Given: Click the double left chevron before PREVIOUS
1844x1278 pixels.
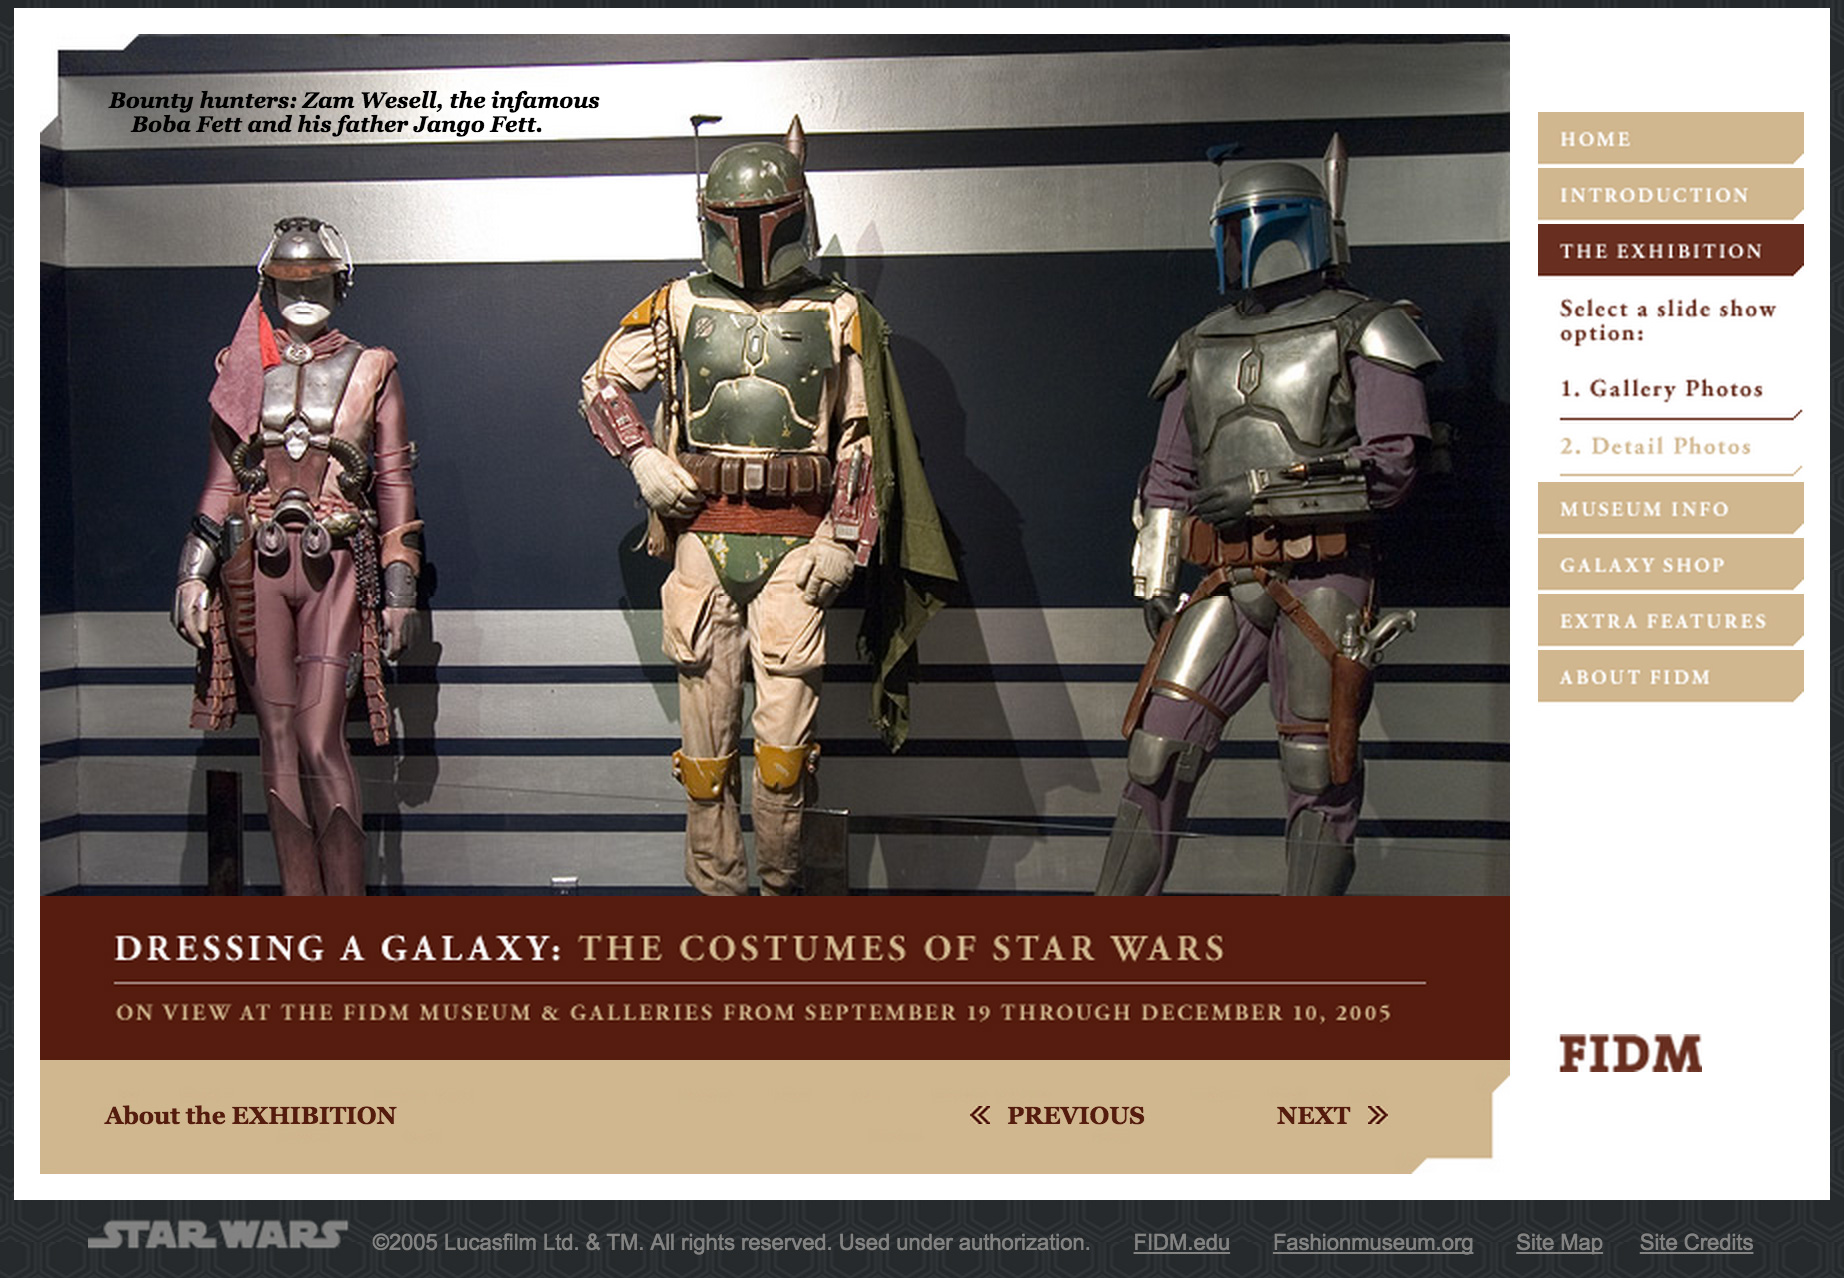Looking at the screenshot, I should pos(980,1115).
